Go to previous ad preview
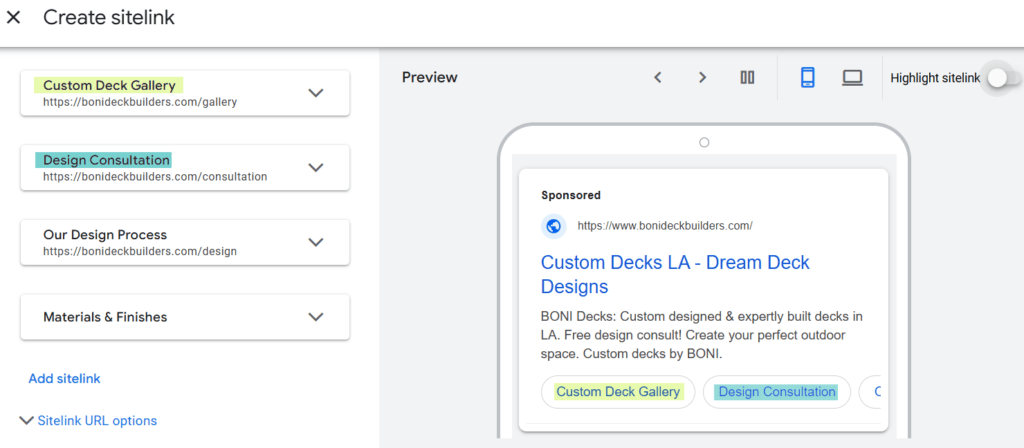 pyautogui.click(x=658, y=78)
